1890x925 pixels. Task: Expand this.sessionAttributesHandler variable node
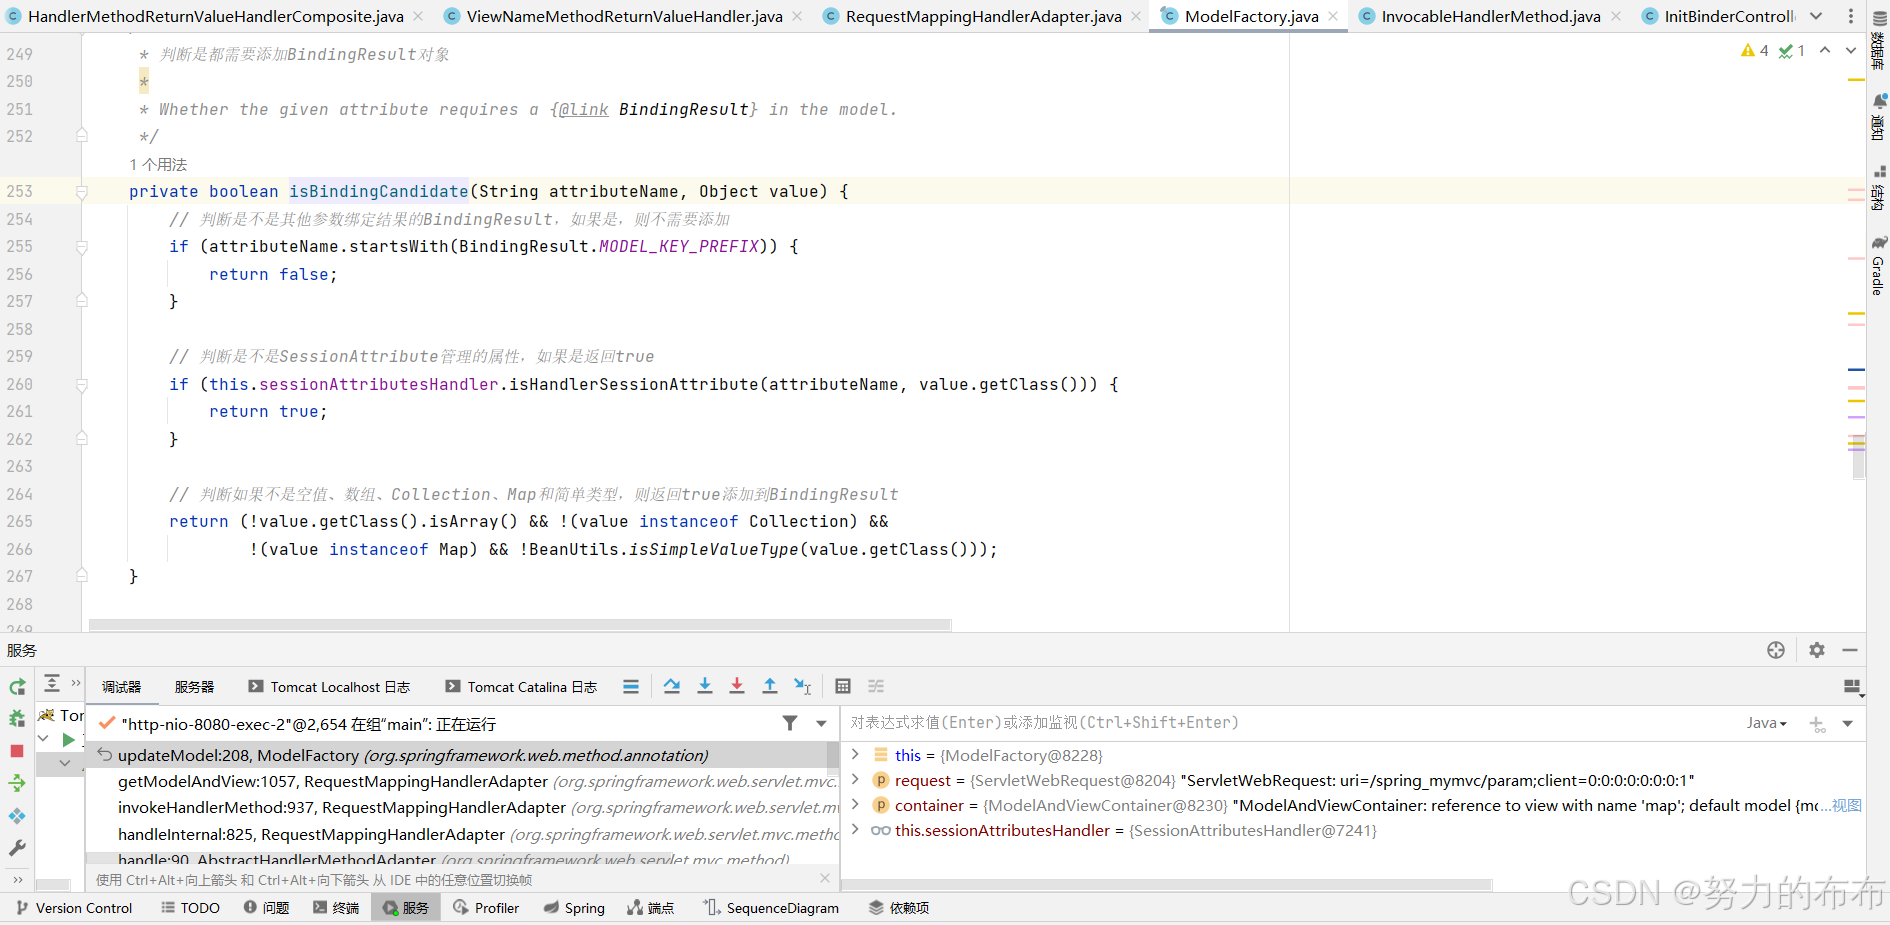[855, 829]
